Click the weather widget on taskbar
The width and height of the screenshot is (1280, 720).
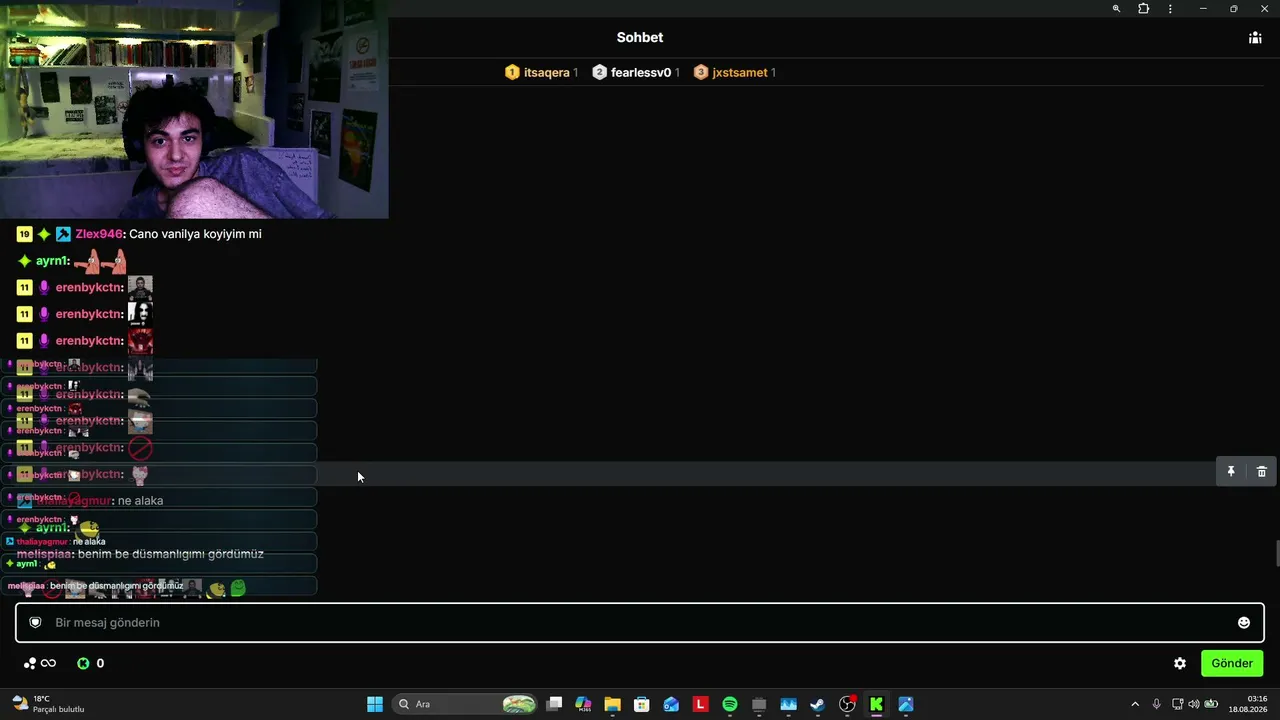(48, 704)
